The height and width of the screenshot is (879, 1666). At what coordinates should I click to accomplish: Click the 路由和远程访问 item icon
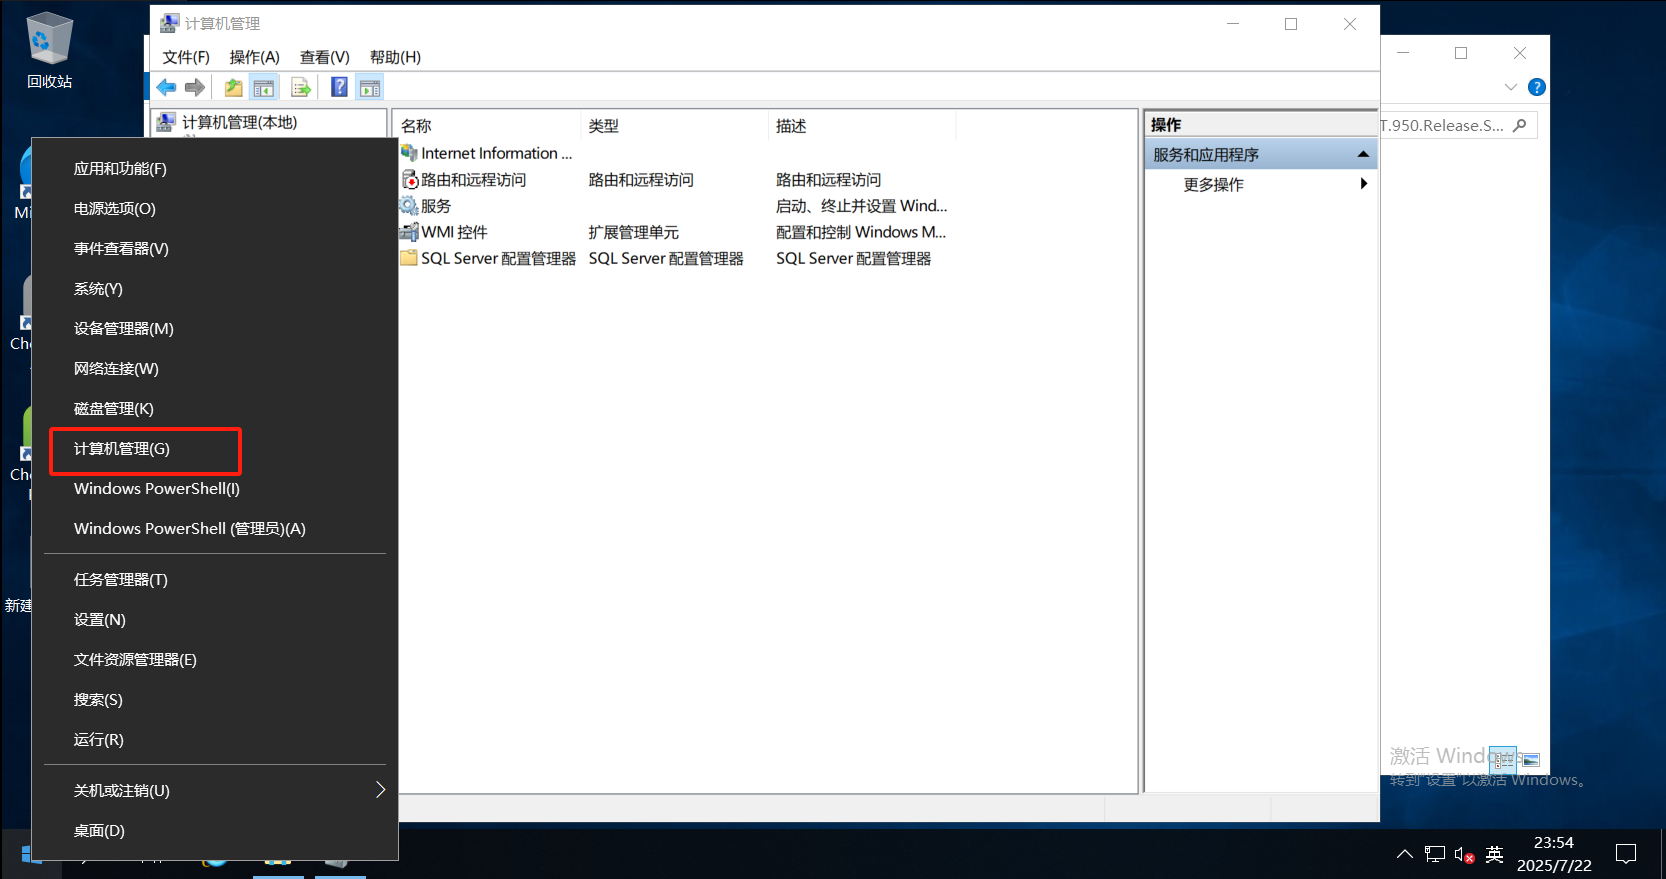click(409, 179)
